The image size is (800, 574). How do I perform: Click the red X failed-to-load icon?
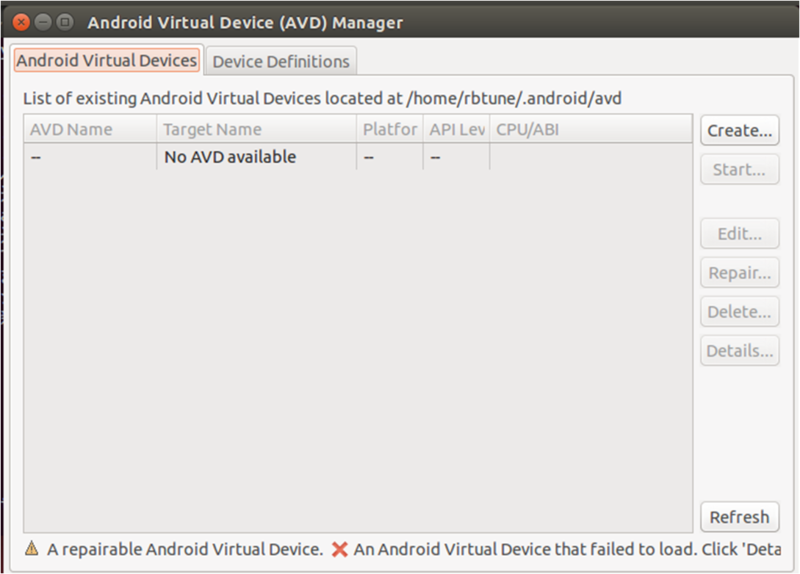340,549
